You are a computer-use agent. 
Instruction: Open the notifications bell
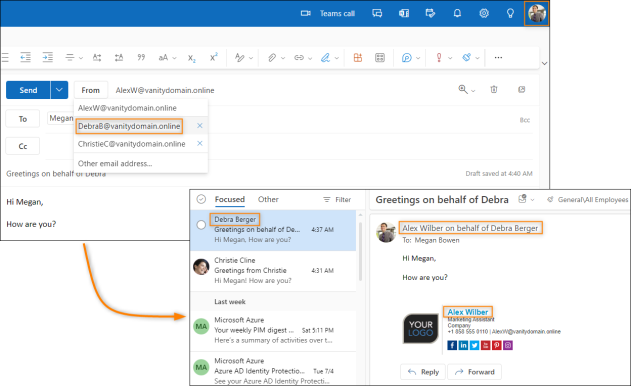(457, 13)
